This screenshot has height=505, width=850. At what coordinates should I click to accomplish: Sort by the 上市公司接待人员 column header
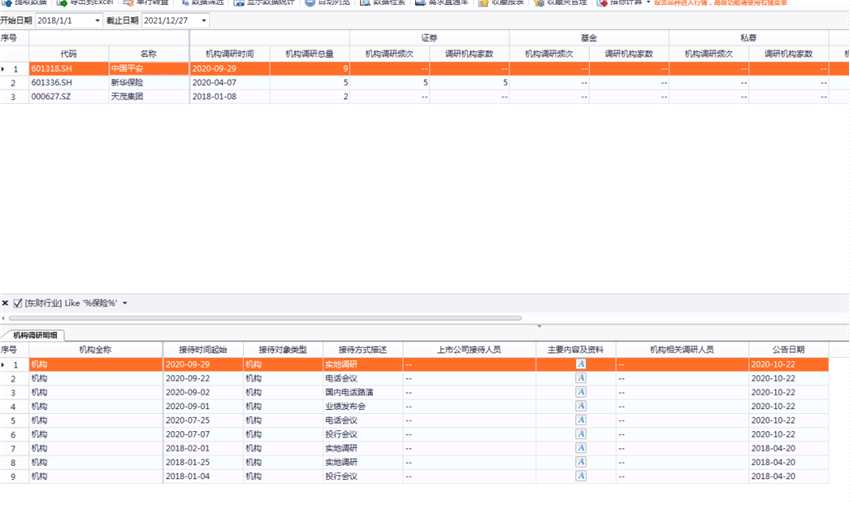tap(469, 349)
